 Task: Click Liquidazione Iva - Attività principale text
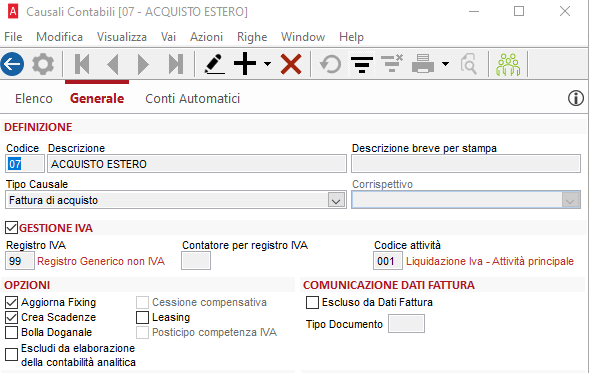pos(490,261)
